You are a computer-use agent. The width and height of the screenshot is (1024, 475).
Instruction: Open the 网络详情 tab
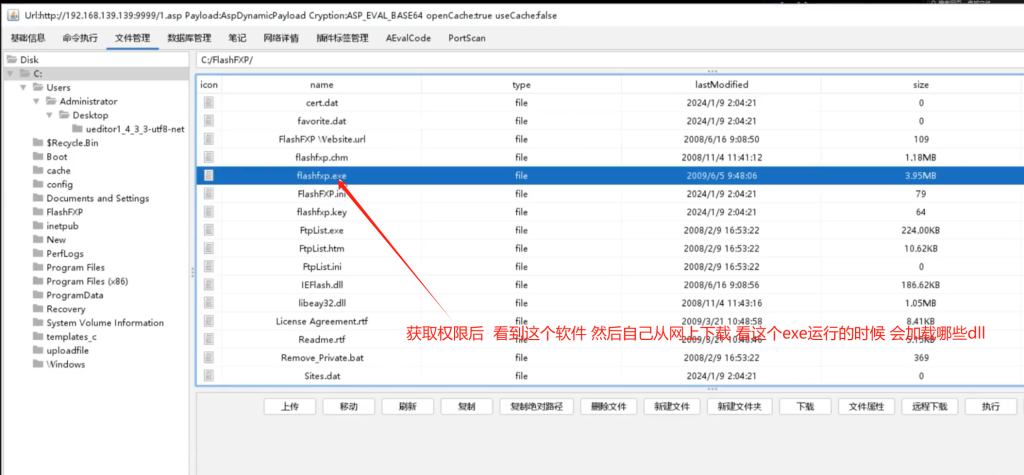(281, 38)
